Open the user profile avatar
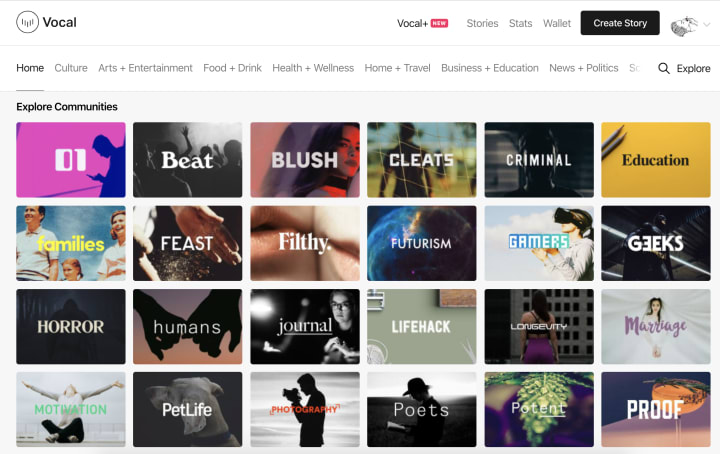Screen dimensions: 720x454 [x=684, y=26]
